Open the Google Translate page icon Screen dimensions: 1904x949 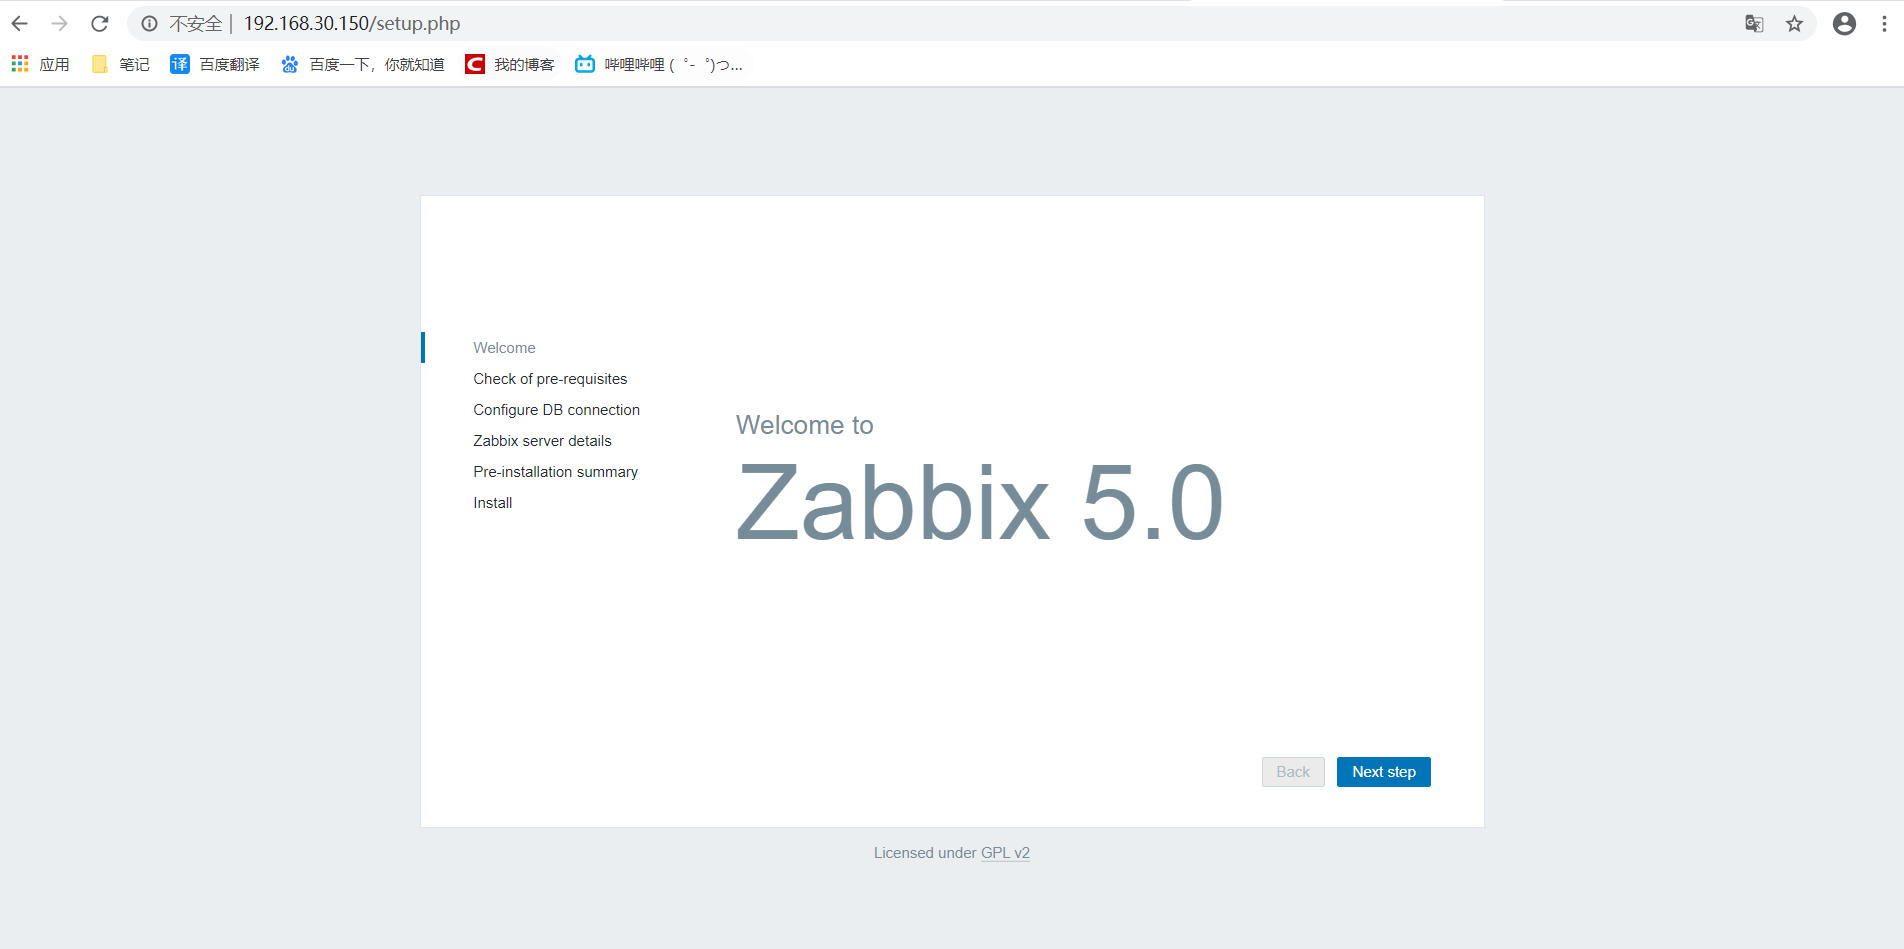(1754, 24)
